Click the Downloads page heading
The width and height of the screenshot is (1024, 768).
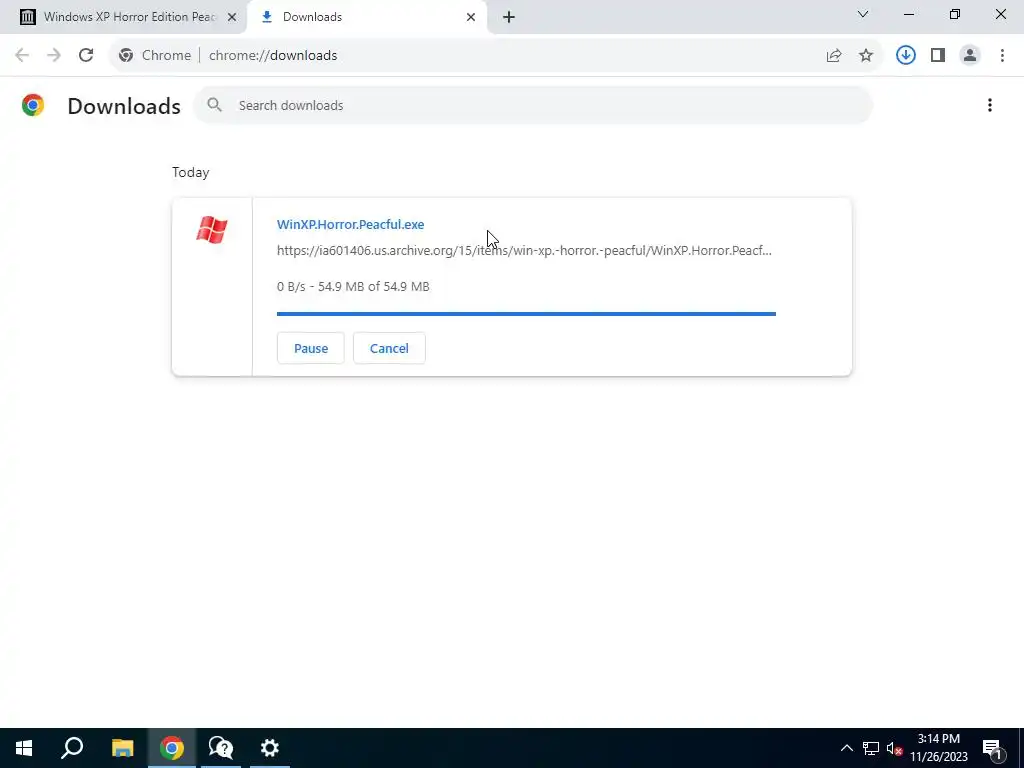124,106
